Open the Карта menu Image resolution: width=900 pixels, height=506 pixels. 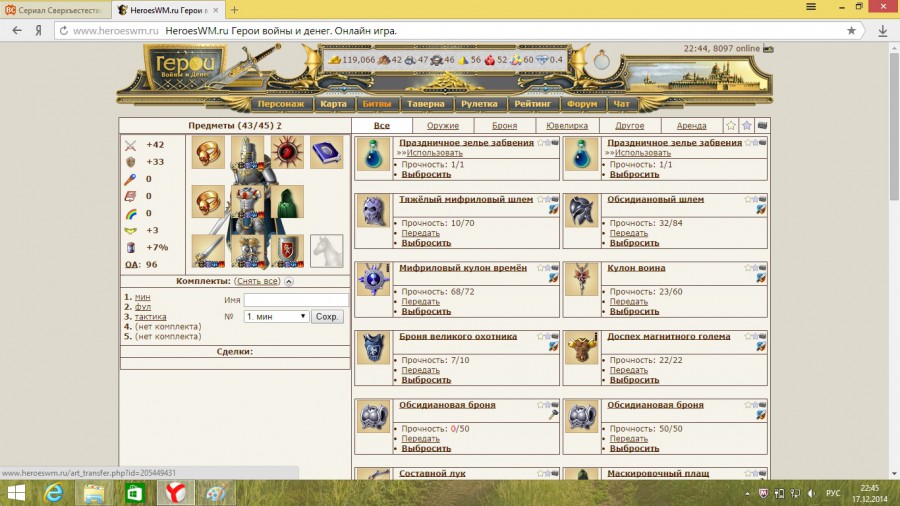(x=333, y=104)
